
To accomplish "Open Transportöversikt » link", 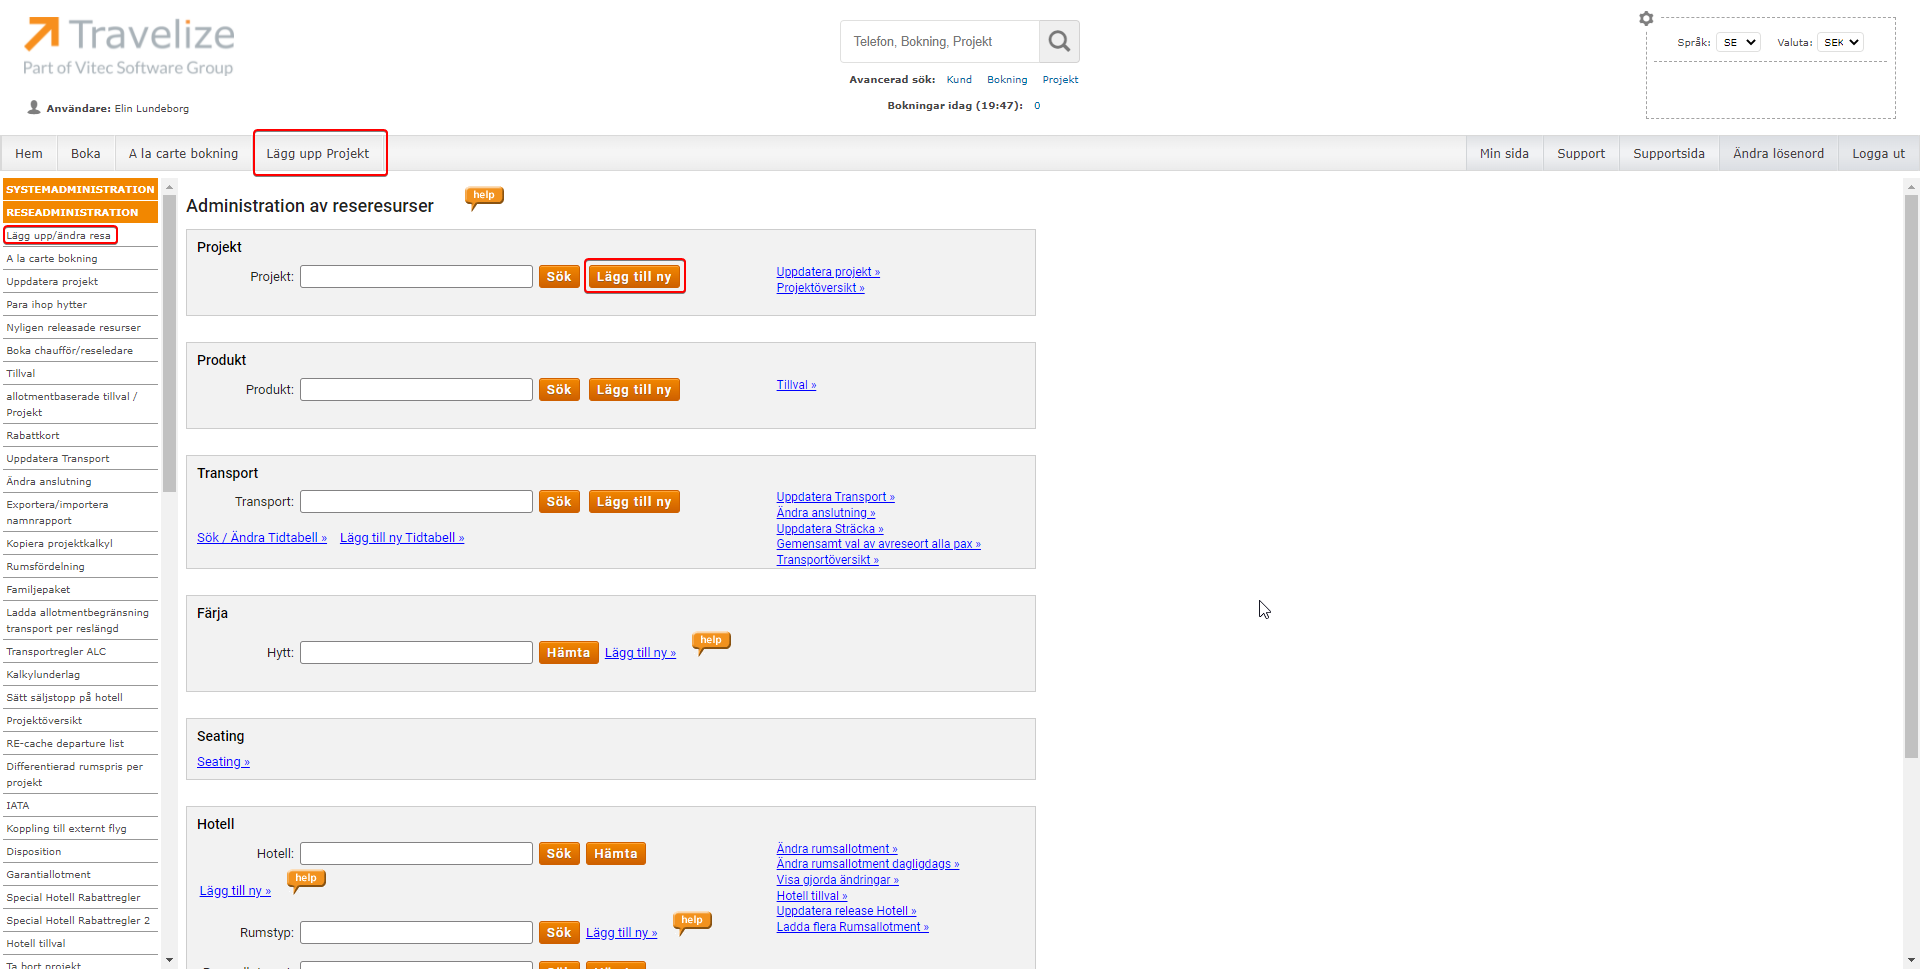I will click(x=827, y=560).
